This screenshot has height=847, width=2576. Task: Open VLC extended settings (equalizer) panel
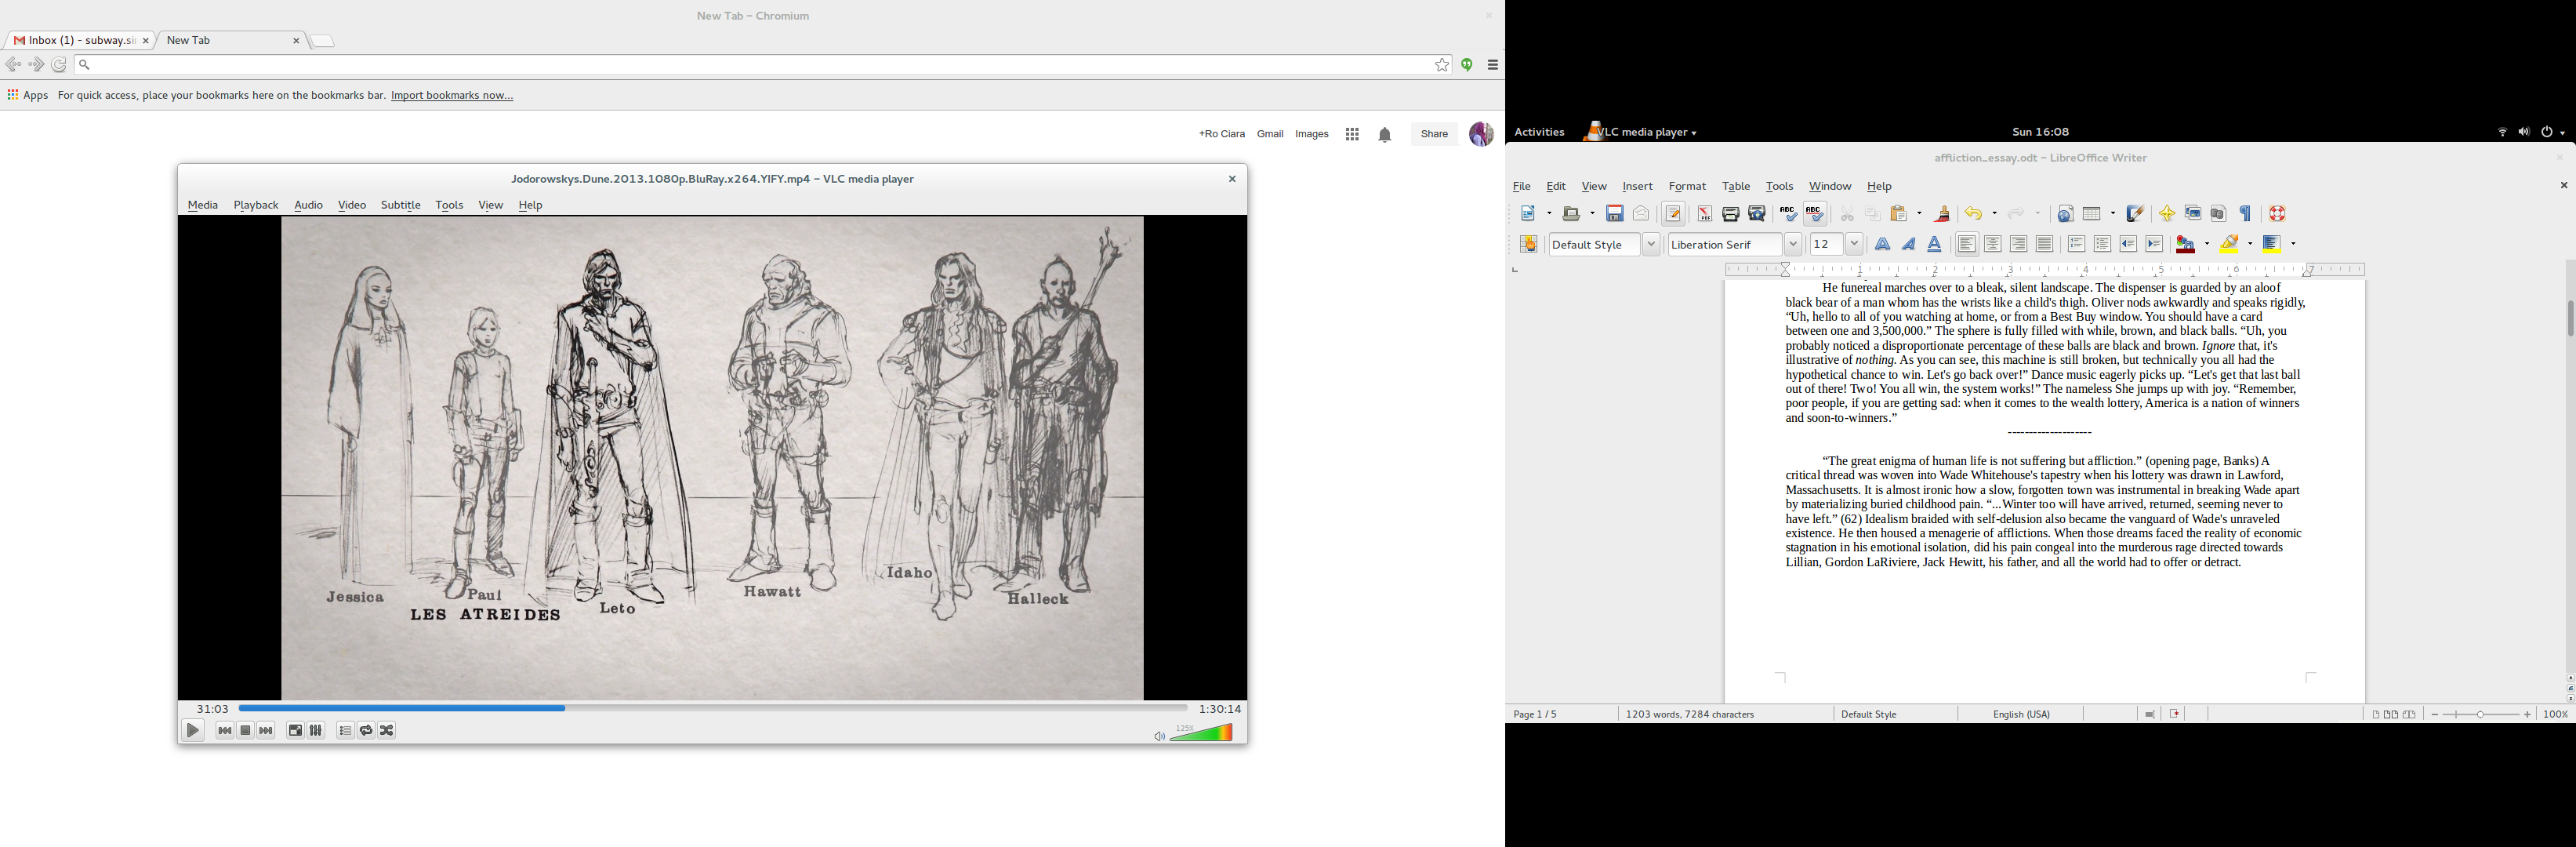click(x=316, y=731)
